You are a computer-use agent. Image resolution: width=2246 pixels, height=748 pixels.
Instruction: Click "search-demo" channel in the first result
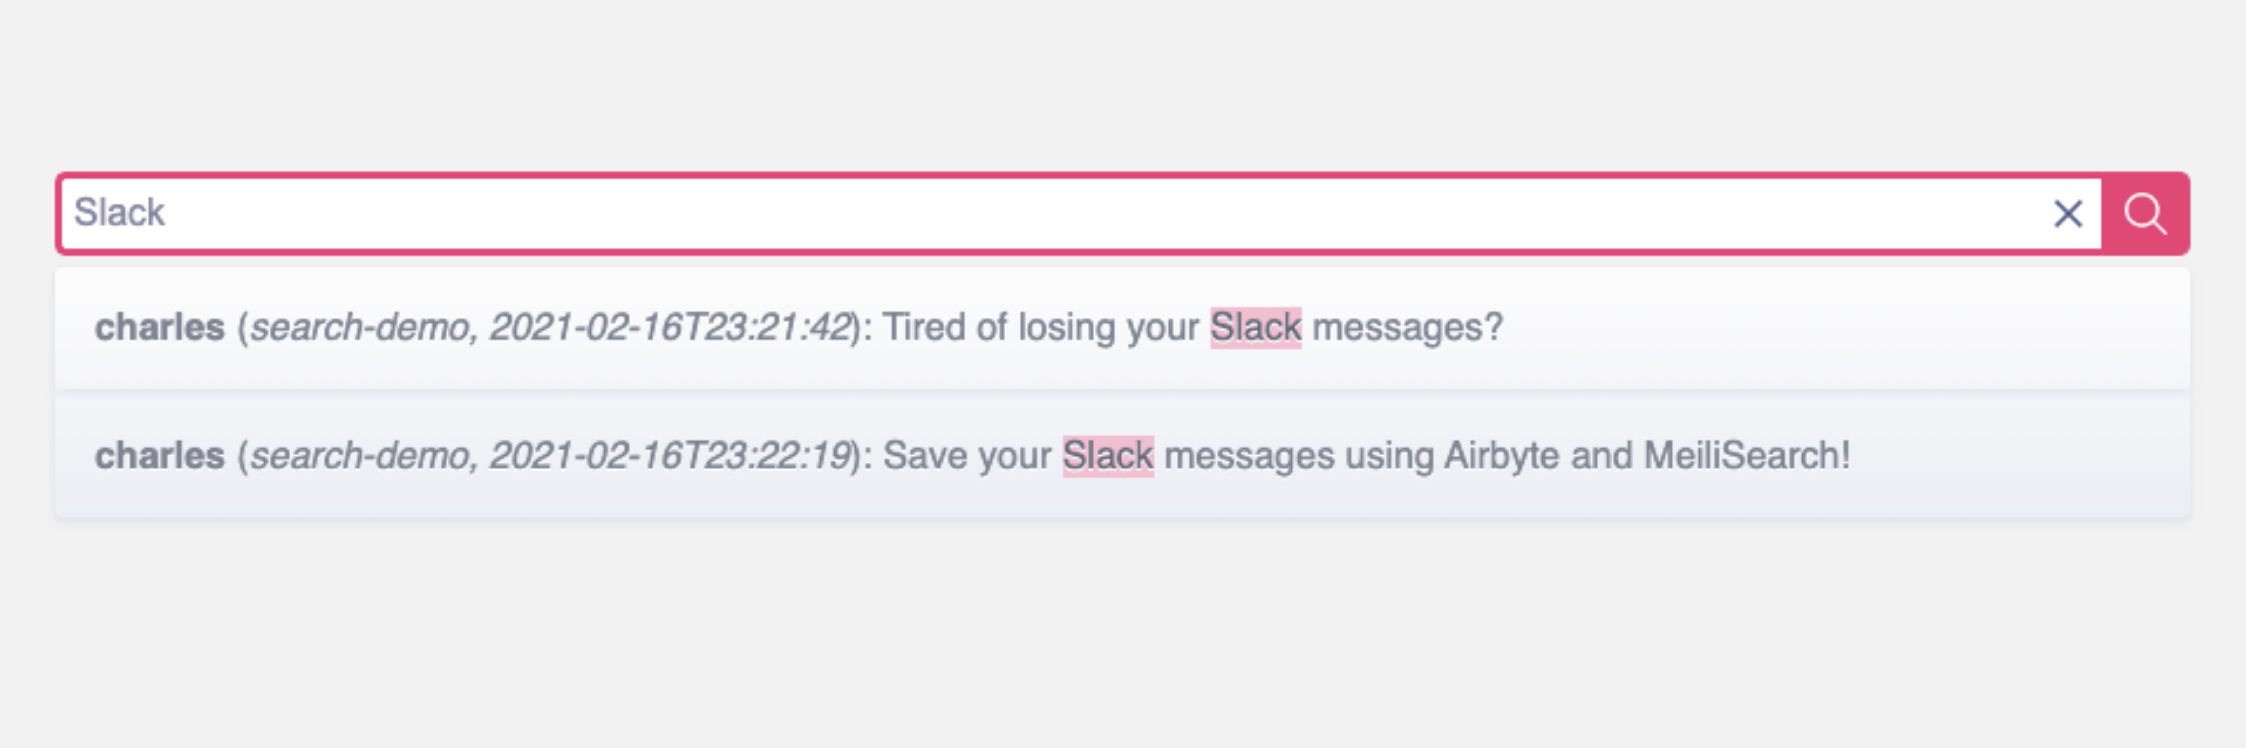[x=360, y=328]
